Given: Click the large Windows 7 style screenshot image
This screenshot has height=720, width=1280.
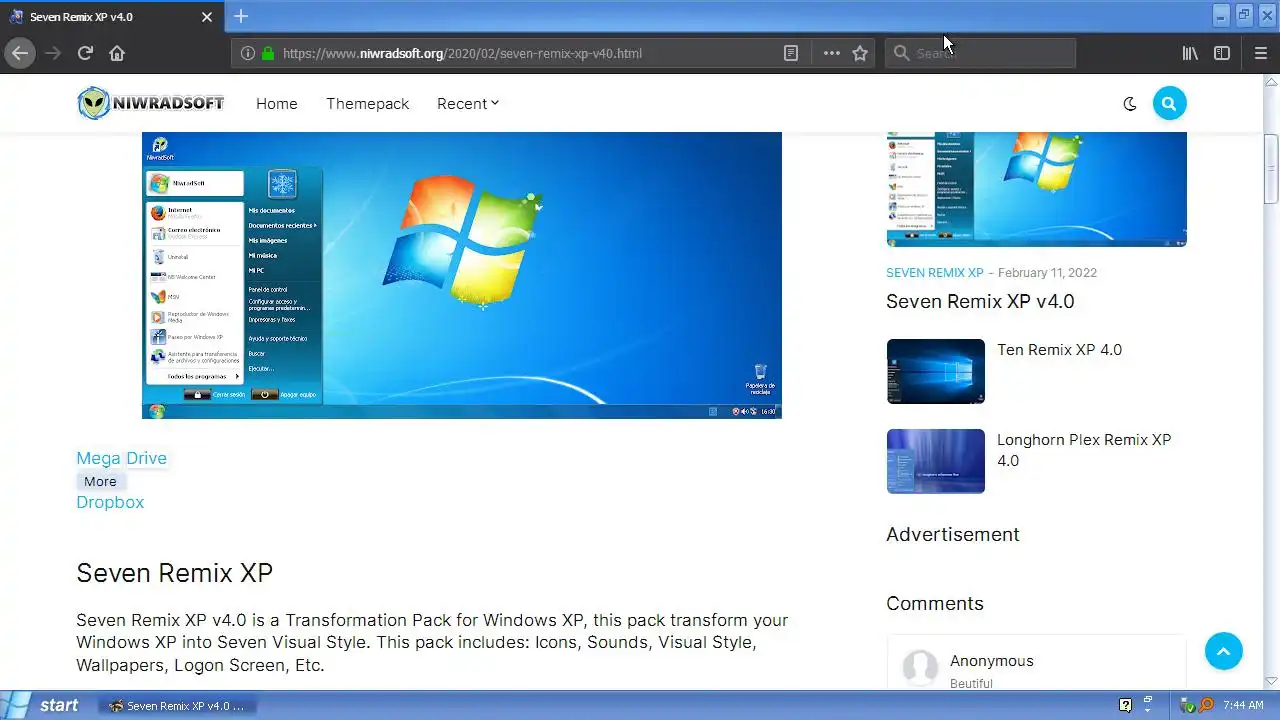Looking at the screenshot, I should 461,275.
